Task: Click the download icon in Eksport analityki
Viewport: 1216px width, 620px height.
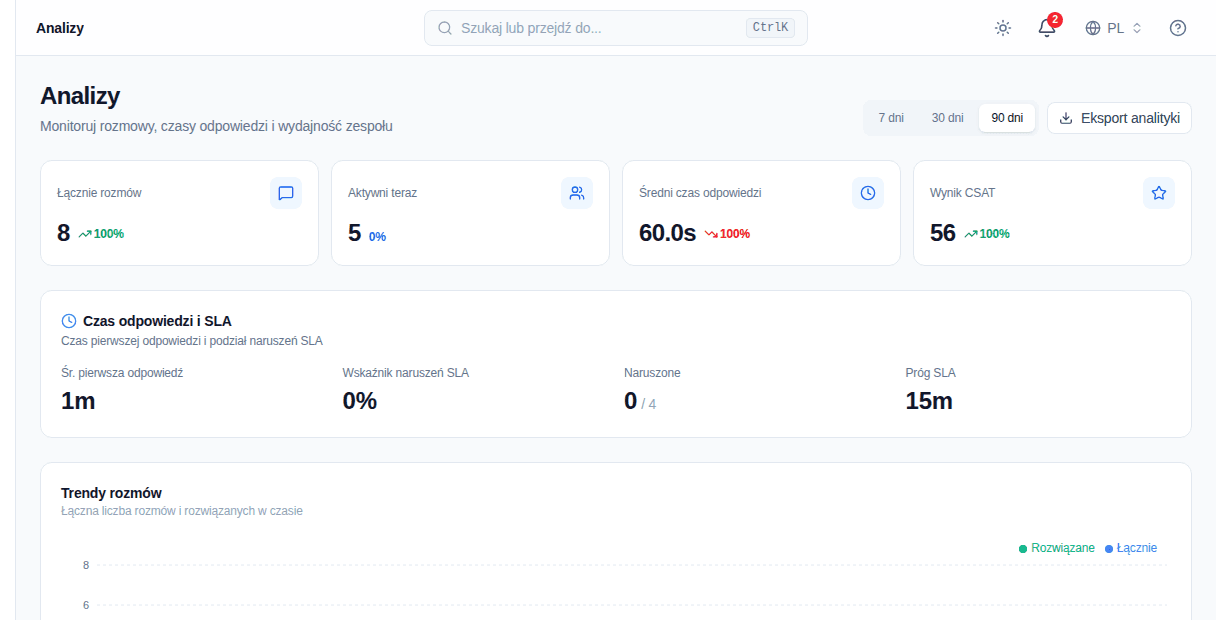Action: tap(1066, 118)
